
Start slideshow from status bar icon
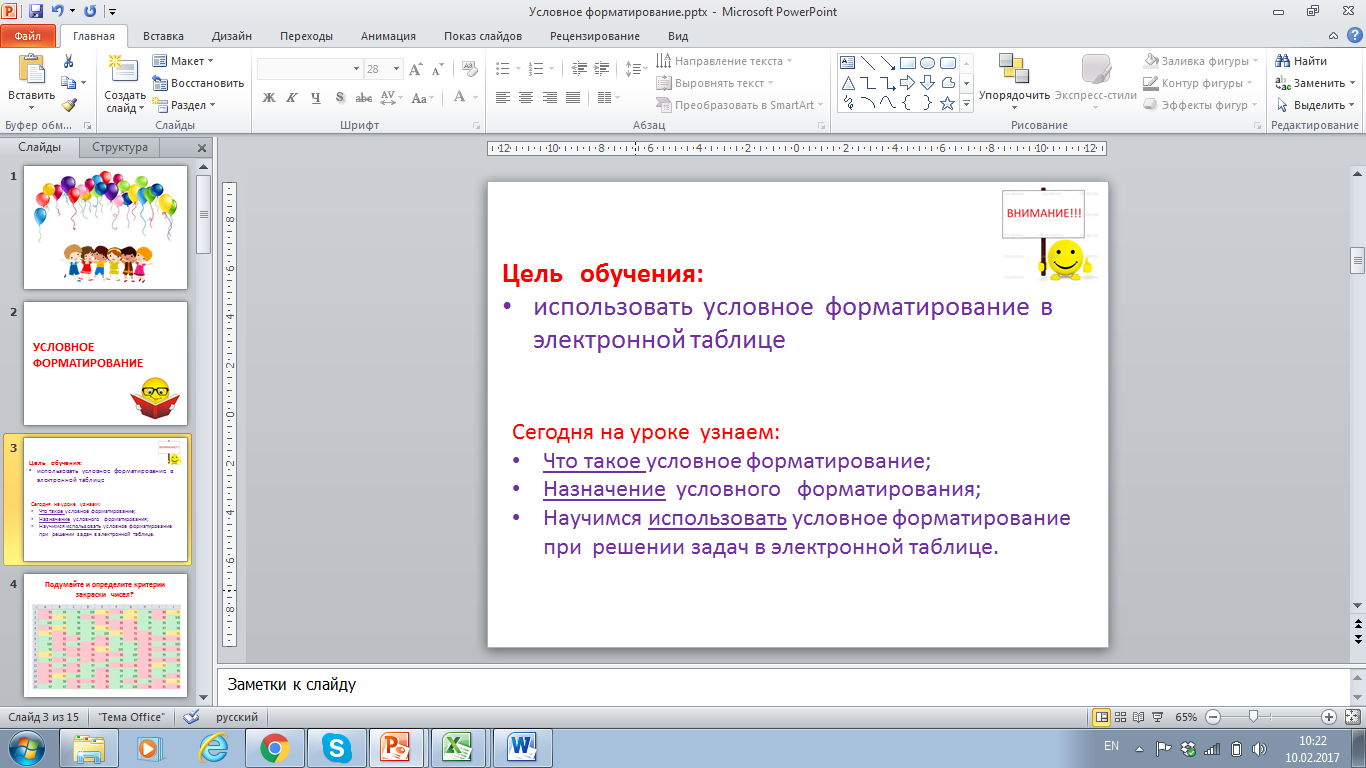click(x=1157, y=717)
